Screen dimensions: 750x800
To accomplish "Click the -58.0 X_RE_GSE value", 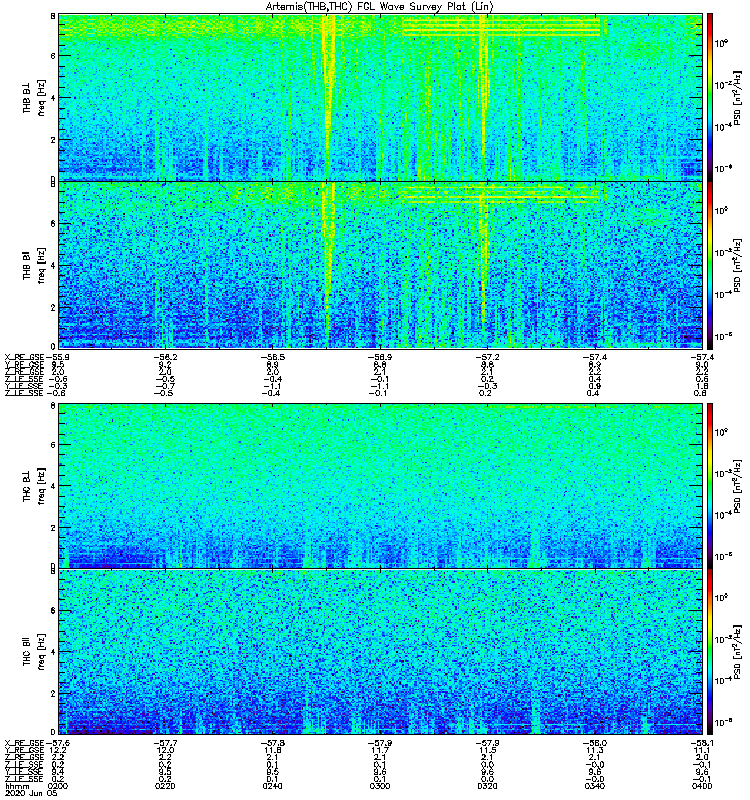I will point(595,743).
